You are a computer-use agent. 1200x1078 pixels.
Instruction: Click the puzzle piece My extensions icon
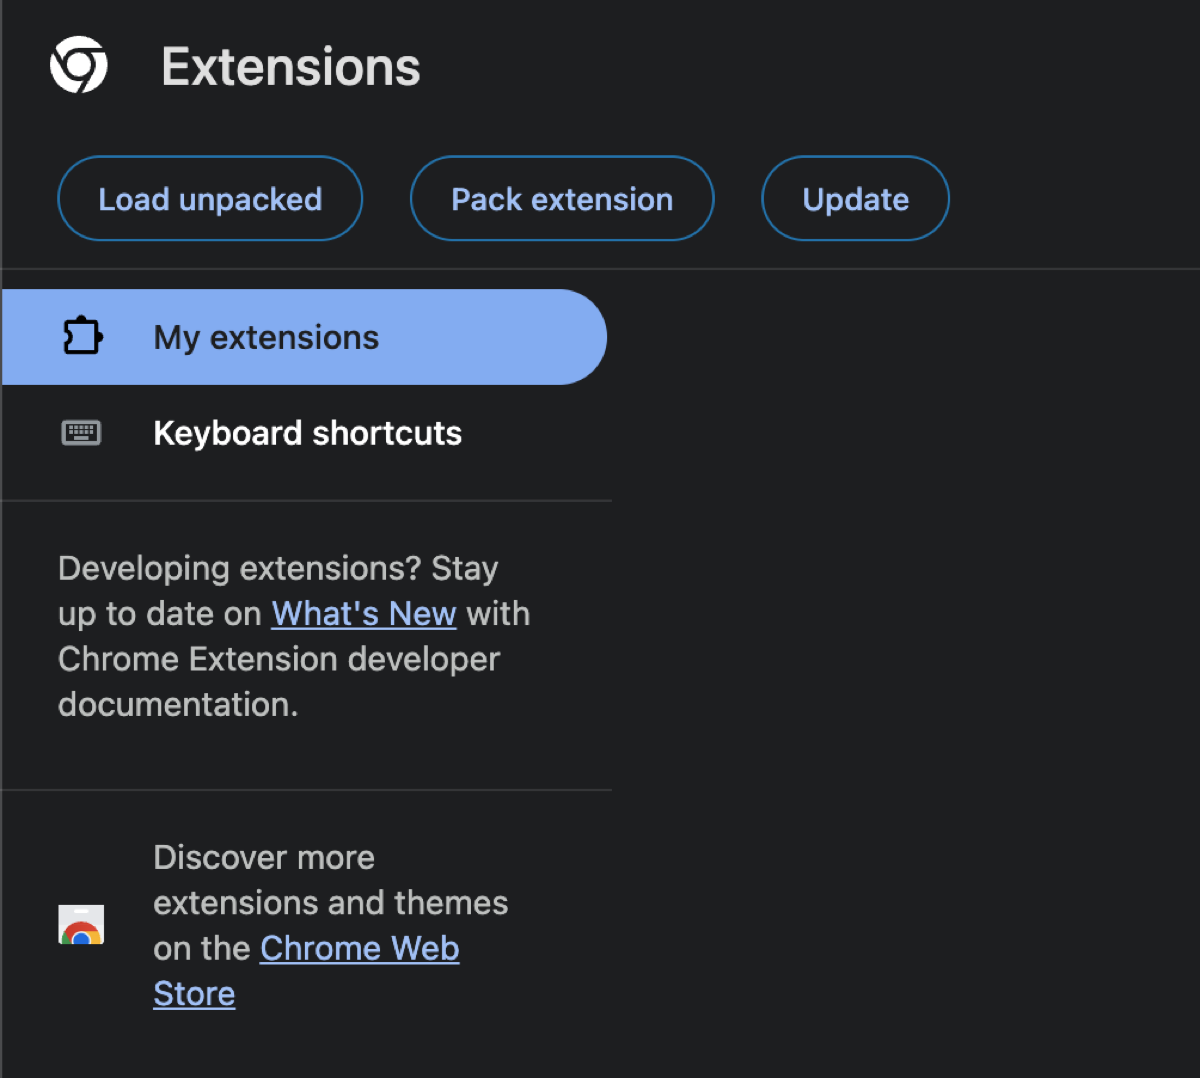[82, 336]
